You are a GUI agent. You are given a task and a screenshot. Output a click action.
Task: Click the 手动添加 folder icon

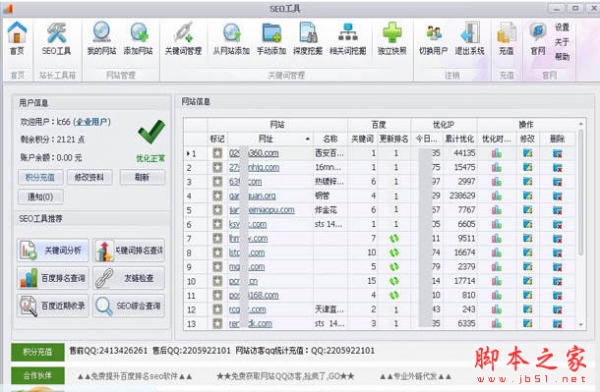click(x=271, y=38)
